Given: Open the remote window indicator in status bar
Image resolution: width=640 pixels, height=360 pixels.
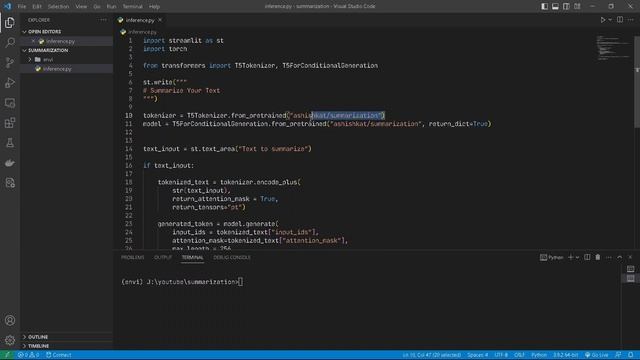Looking at the screenshot, I should [7, 355].
